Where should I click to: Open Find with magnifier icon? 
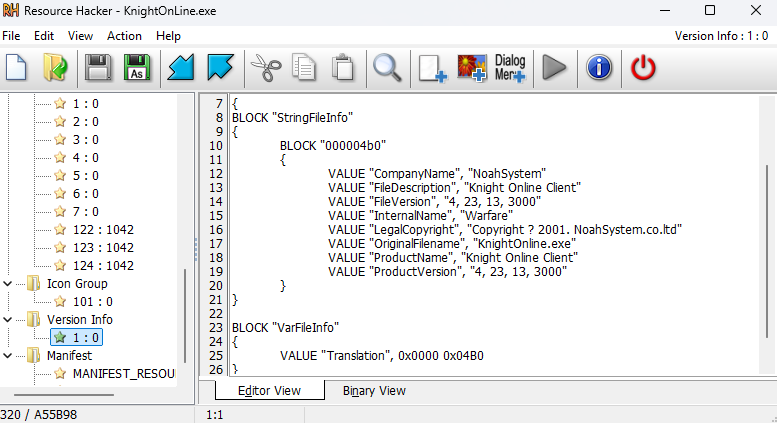[387, 68]
